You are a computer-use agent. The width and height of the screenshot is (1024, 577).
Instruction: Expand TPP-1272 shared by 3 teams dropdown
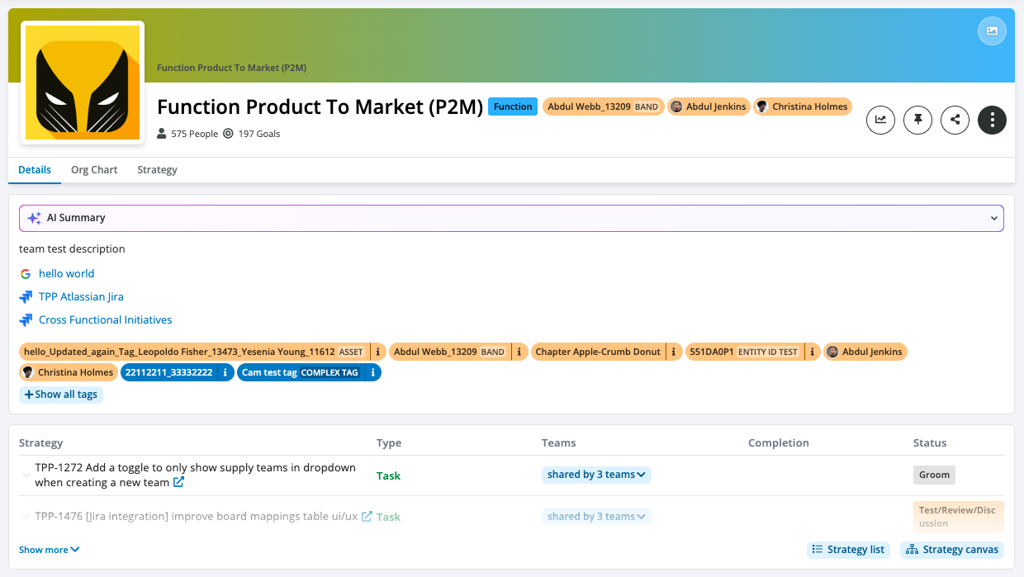click(596, 475)
